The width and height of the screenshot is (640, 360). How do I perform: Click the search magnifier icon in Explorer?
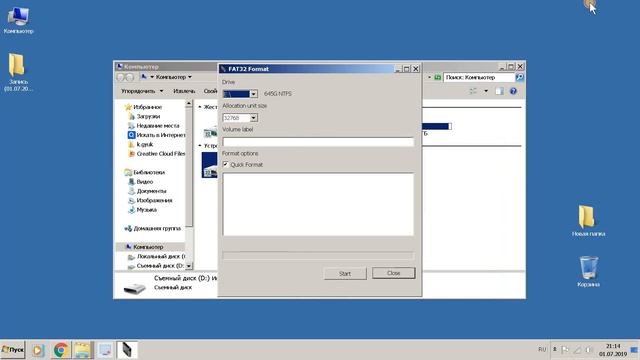[519, 77]
